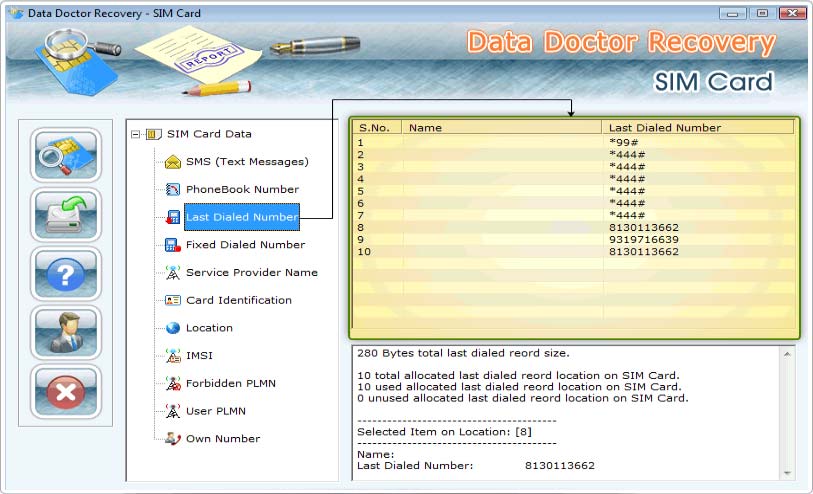The width and height of the screenshot is (813, 494).
Task: Open IMSI tree item
Action: click(x=199, y=356)
